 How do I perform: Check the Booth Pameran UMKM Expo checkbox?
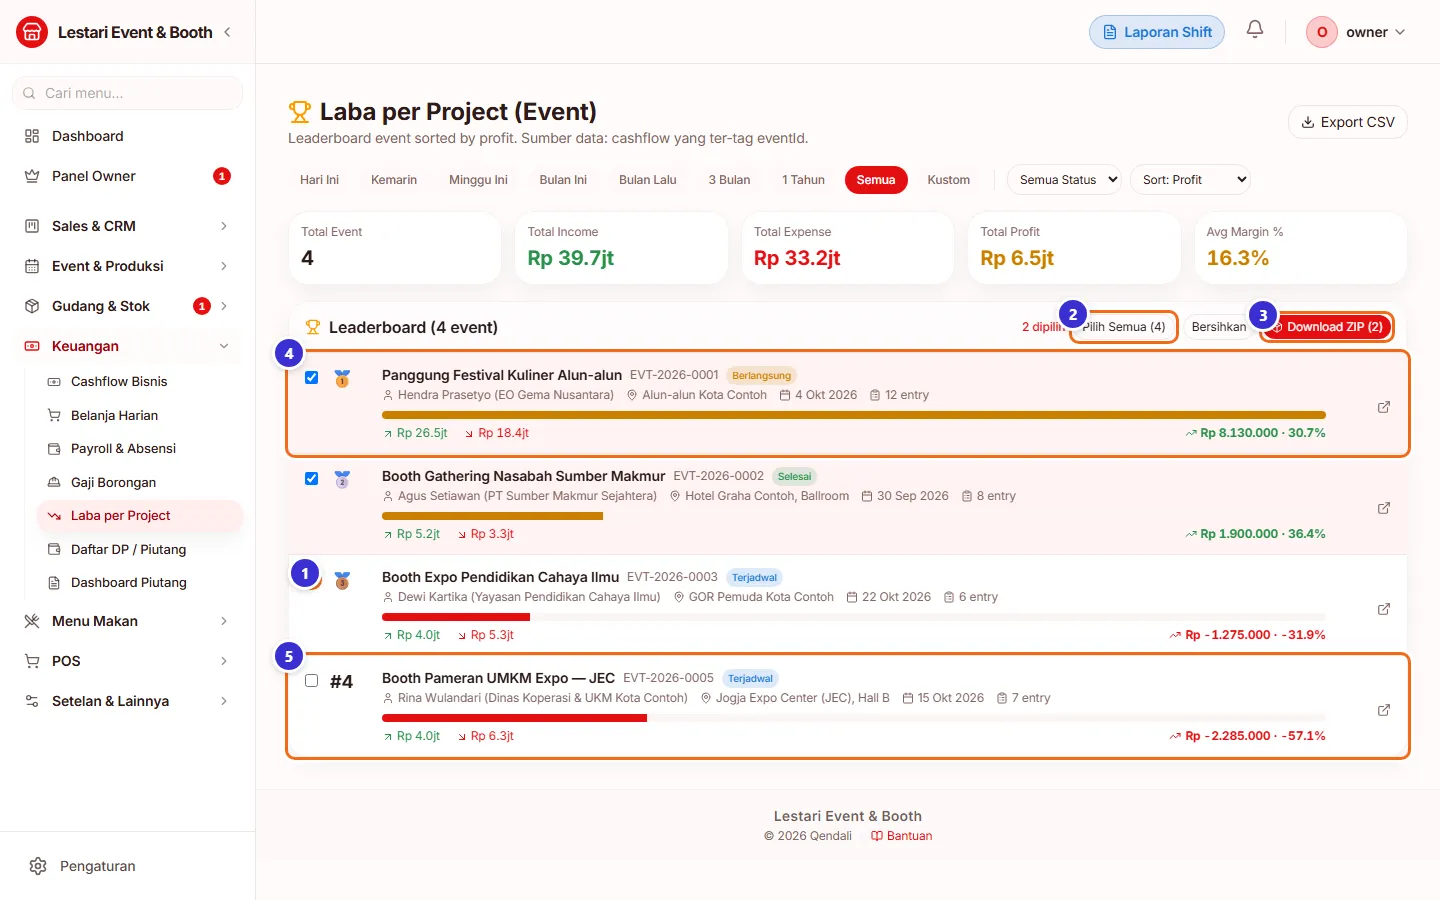[x=312, y=681]
